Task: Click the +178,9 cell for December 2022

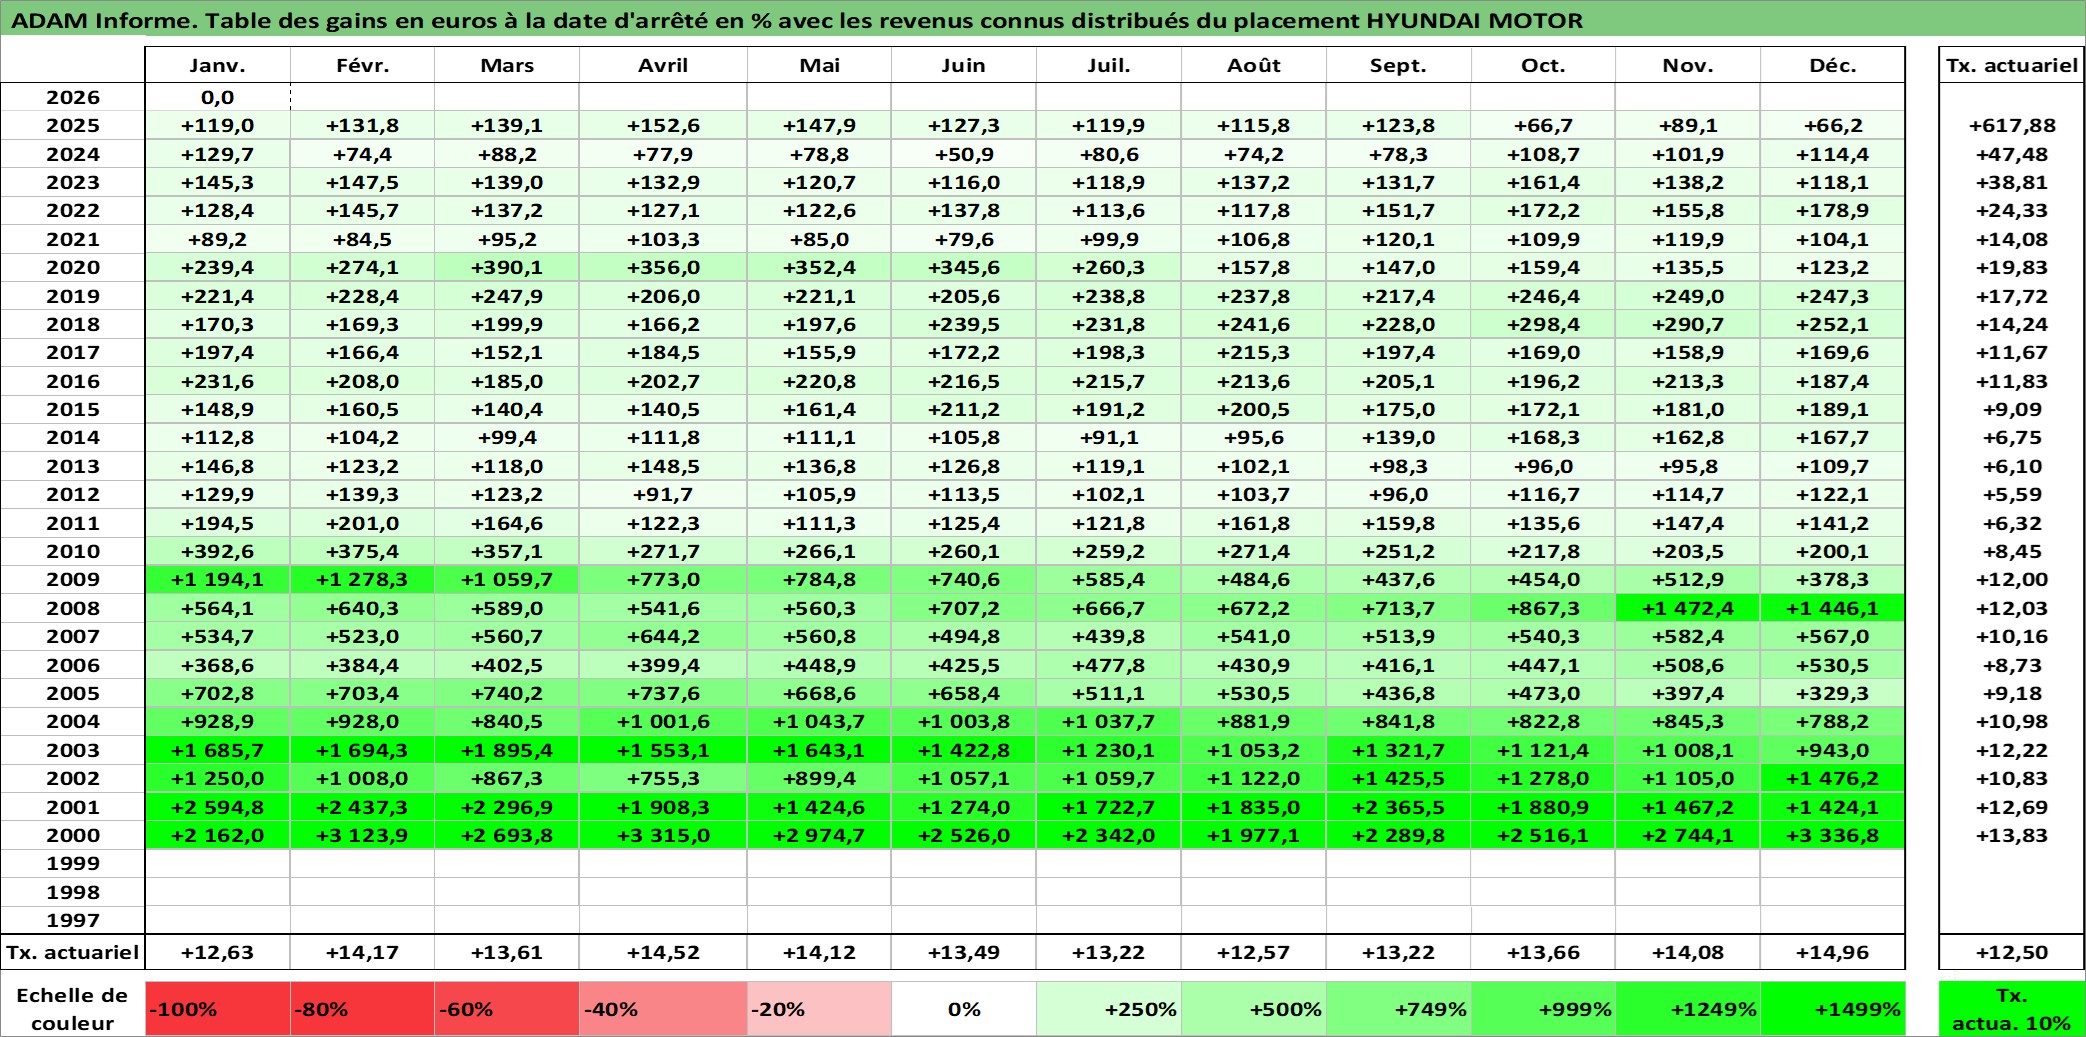Action: (x=1832, y=210)
